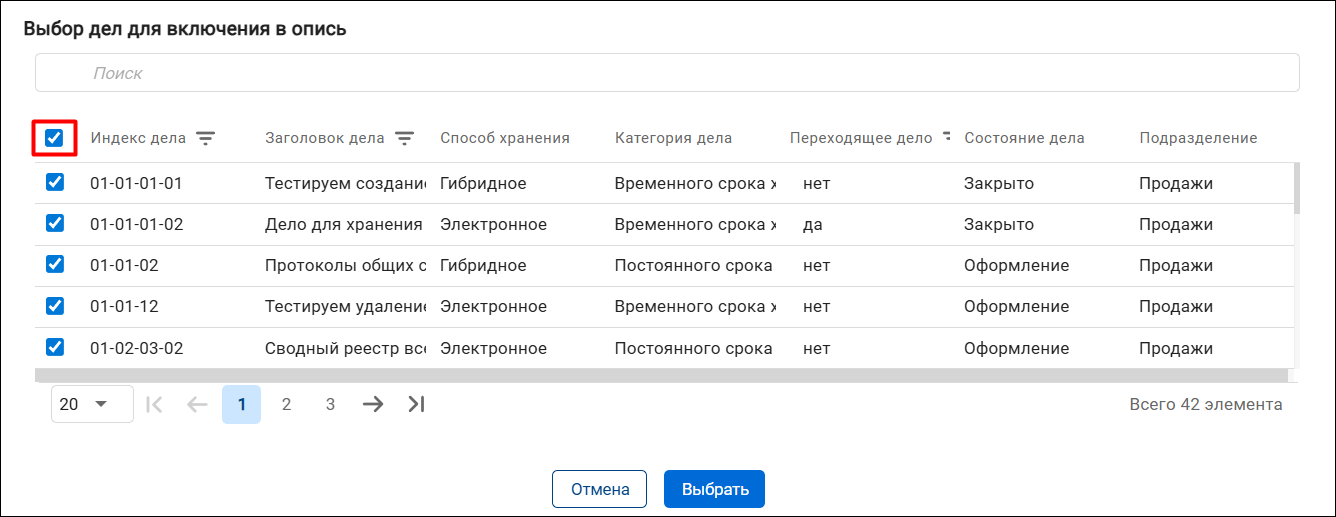Uncheck row 01-02-03-02 checkbox
This screenshot has height=517, width=1336.
coord(55,348)
